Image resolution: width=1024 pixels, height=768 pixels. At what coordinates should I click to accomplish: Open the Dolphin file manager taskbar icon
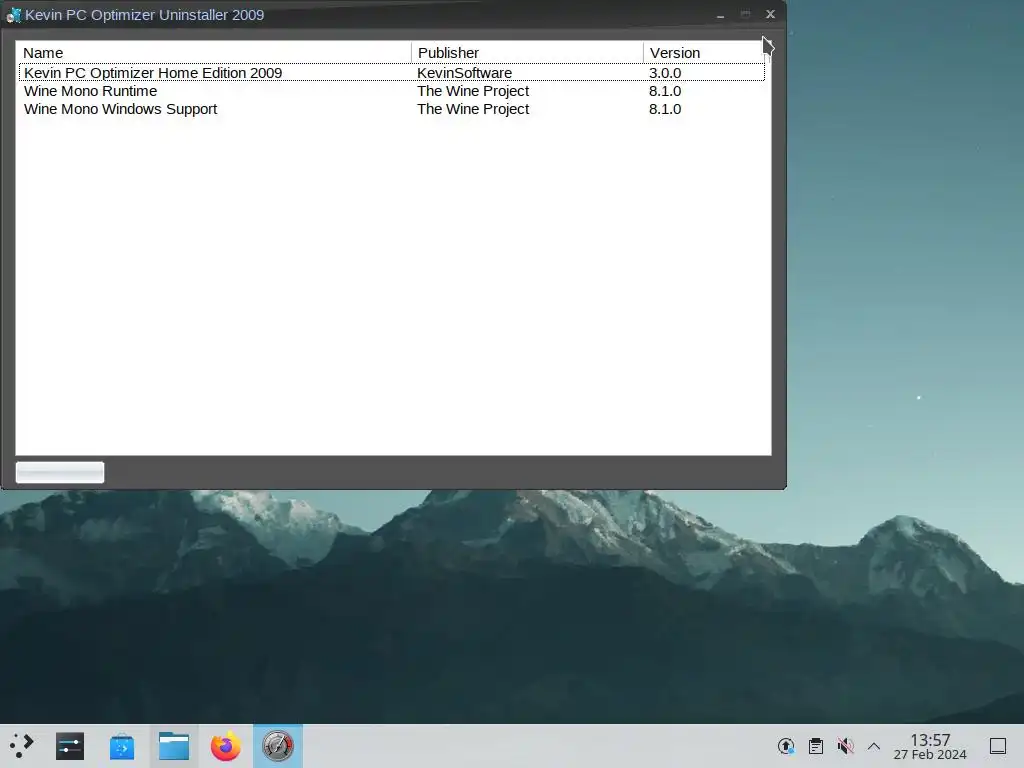[174, 746]
